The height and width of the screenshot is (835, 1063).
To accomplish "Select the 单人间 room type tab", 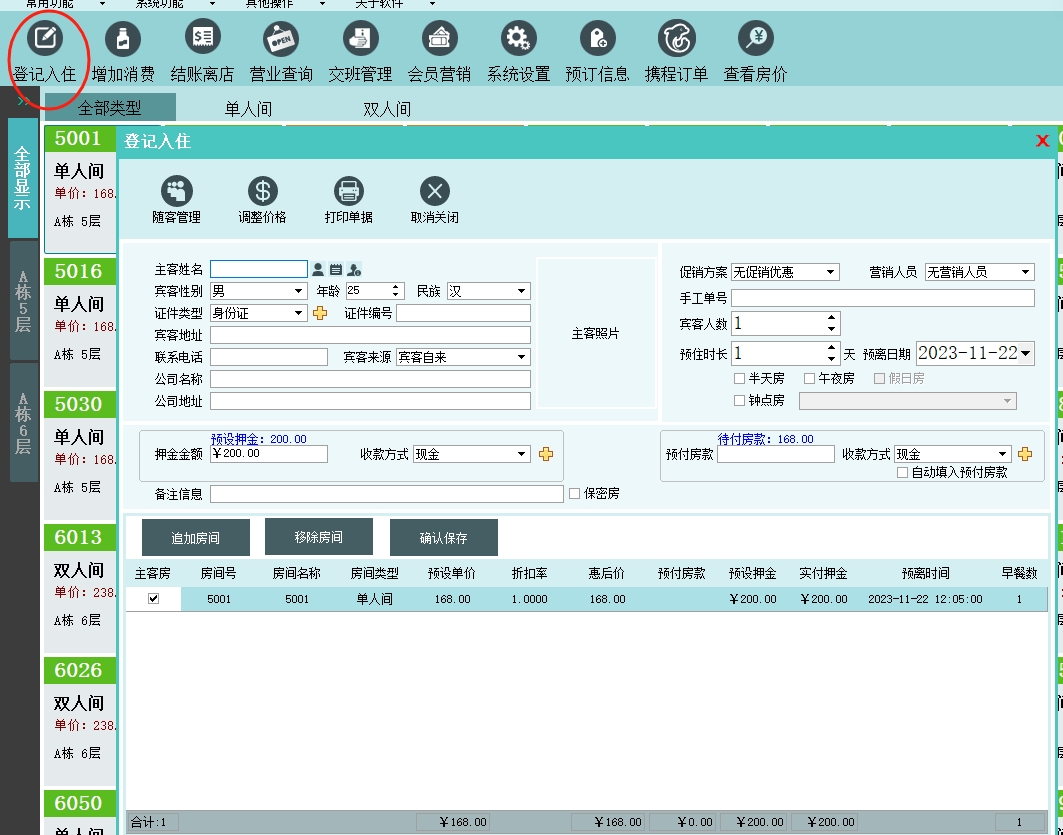I will pos(248,109).
